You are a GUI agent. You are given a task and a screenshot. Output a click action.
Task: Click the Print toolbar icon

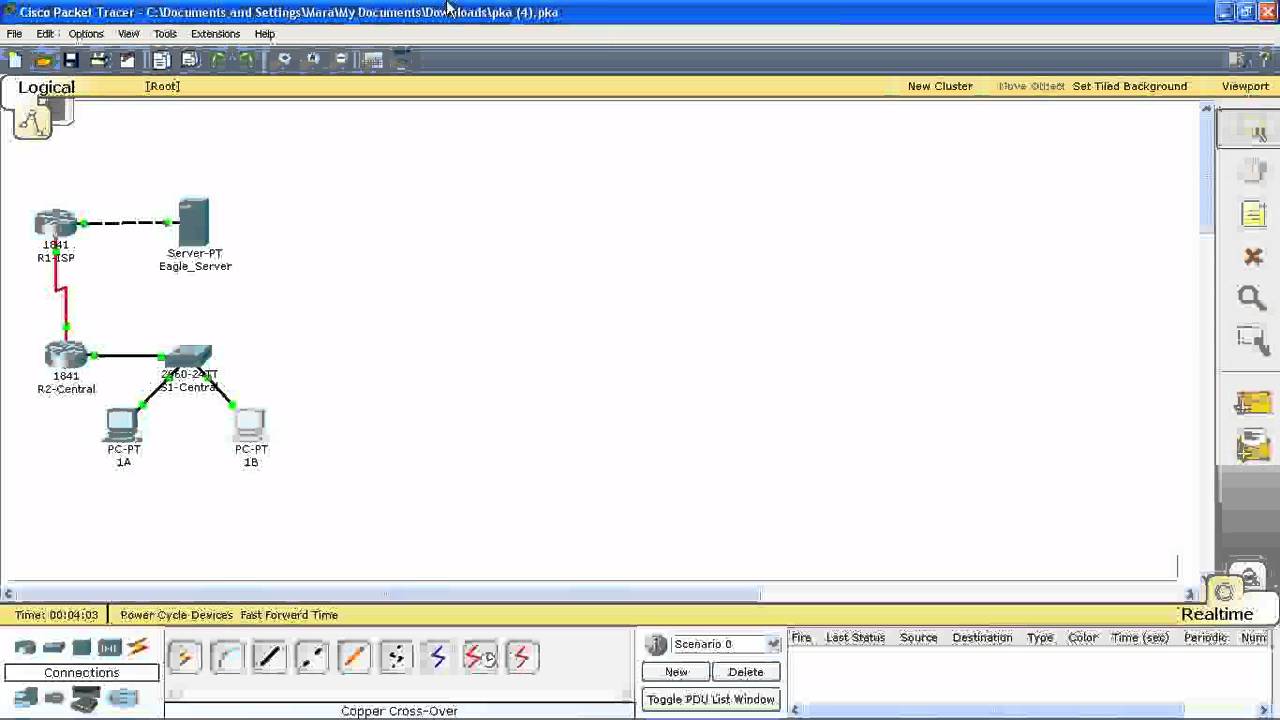coord(99,60)
